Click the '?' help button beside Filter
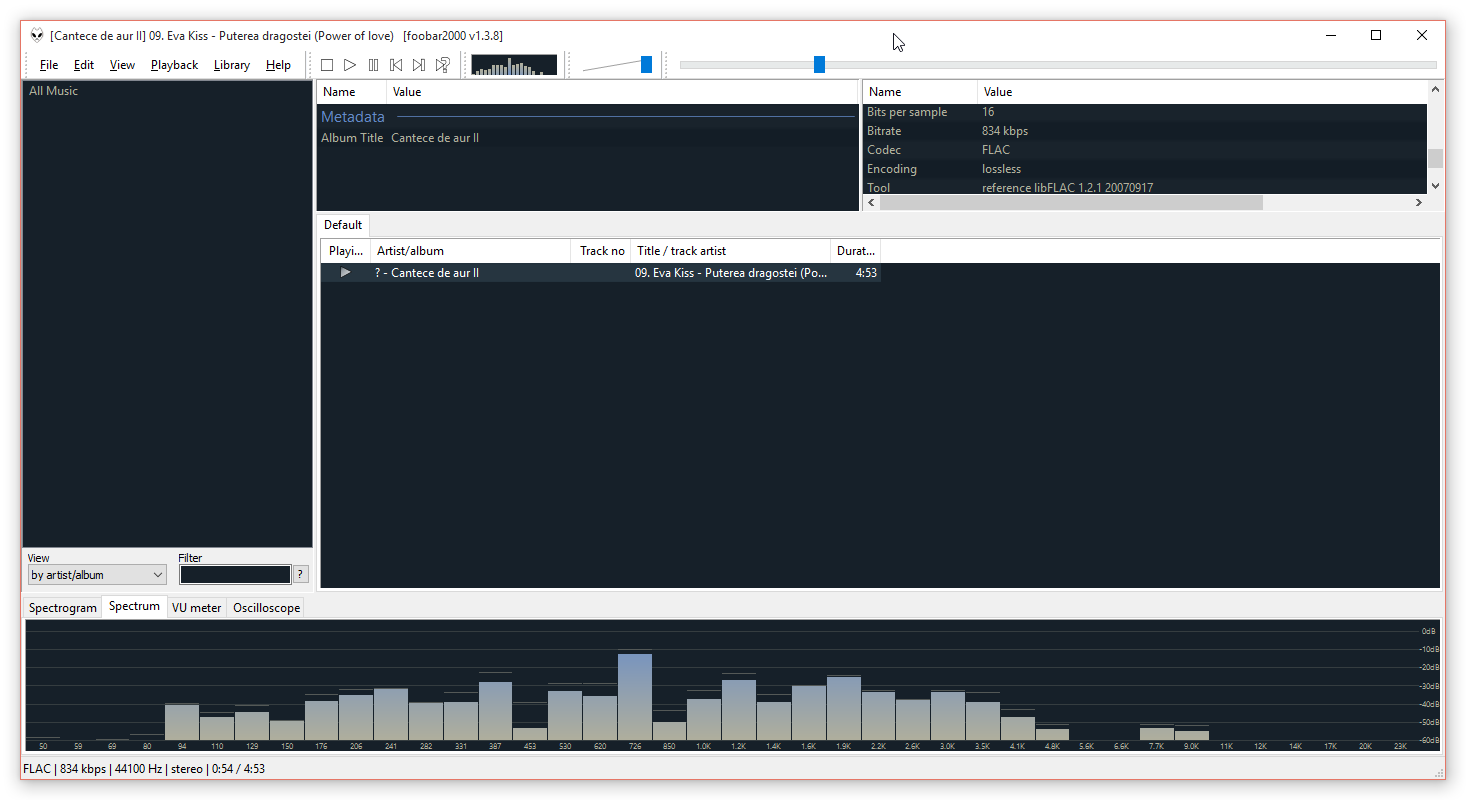Screen dimensions: 1466x800 (x=301, y=575)
